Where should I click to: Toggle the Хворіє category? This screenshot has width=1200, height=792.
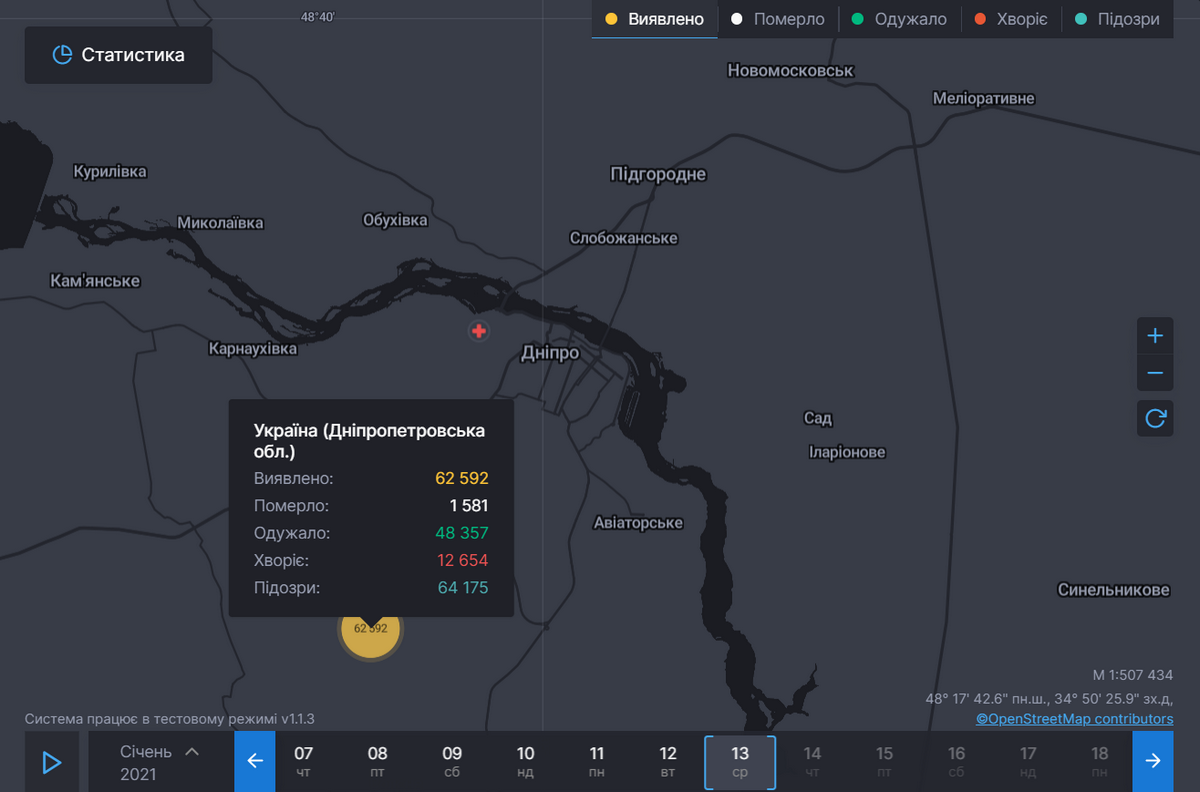click(1010, 19)
